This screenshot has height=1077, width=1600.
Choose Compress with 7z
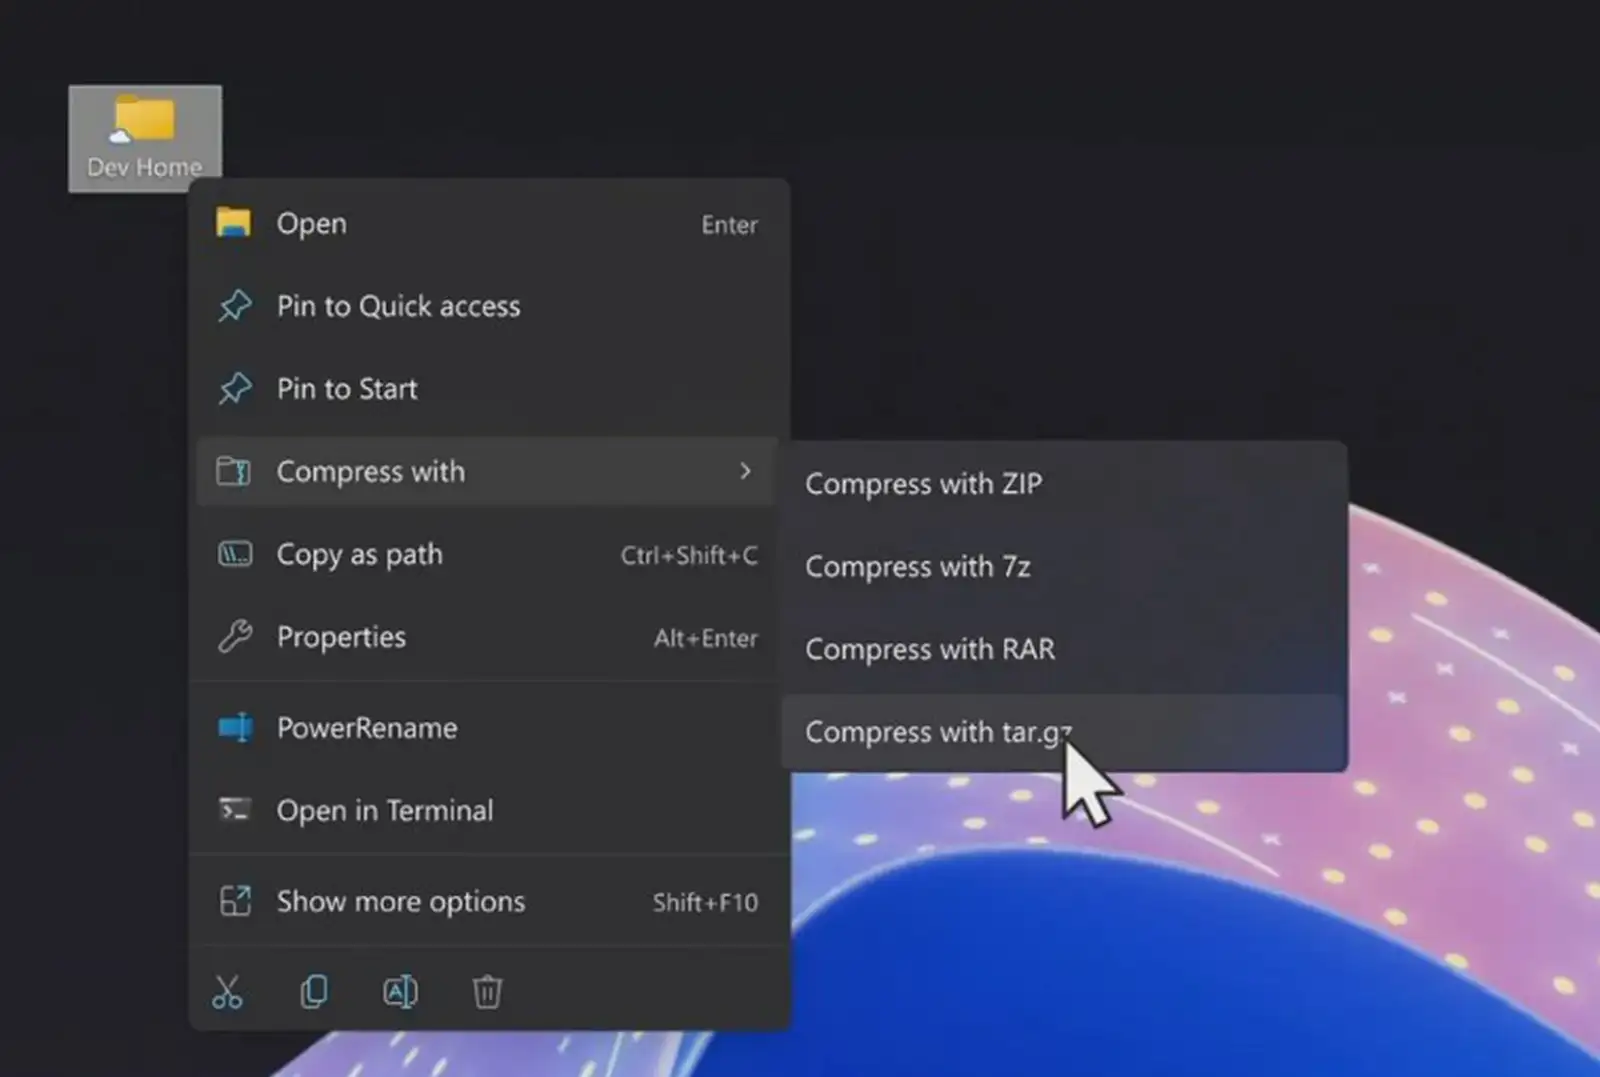(918, 566)
